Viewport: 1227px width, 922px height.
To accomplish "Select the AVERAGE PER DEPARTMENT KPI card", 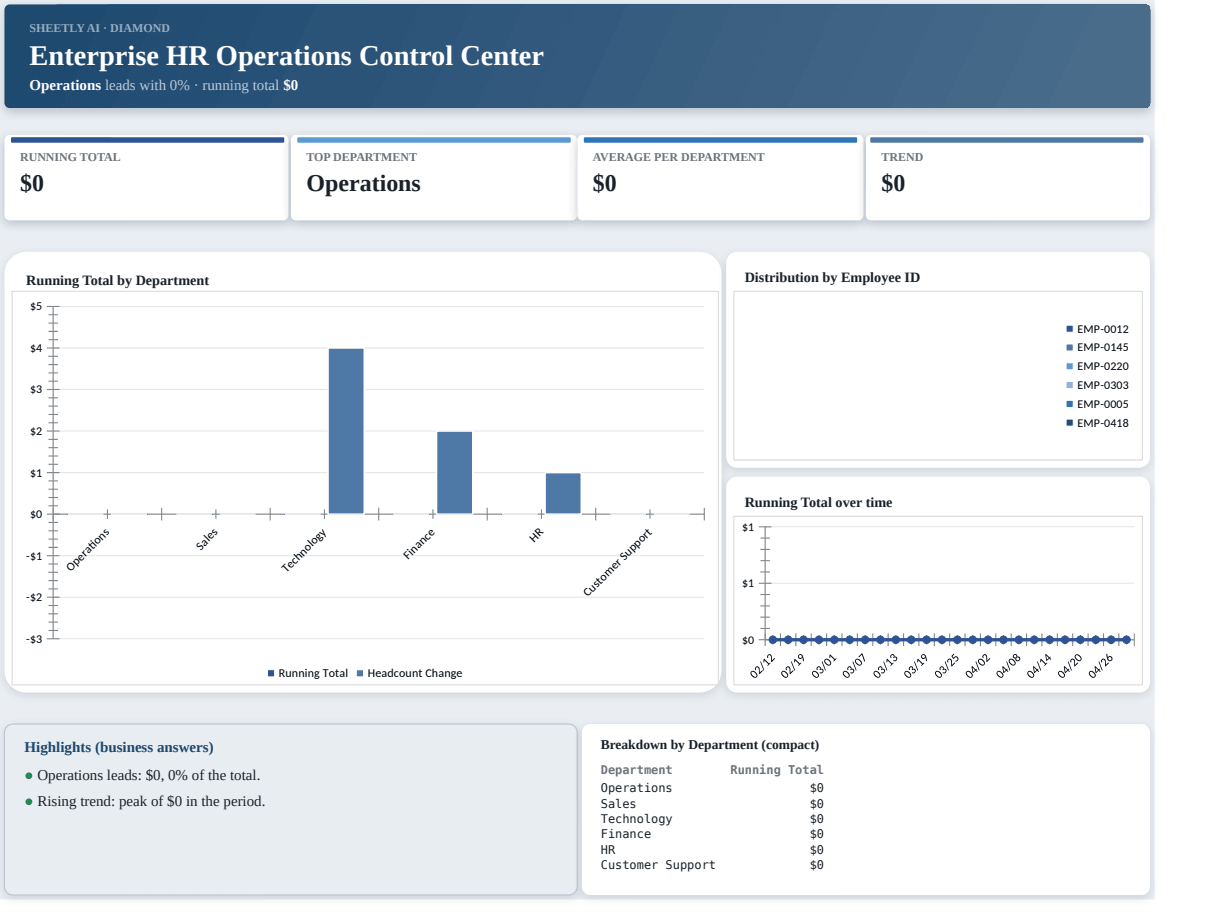I will point(720,178).
